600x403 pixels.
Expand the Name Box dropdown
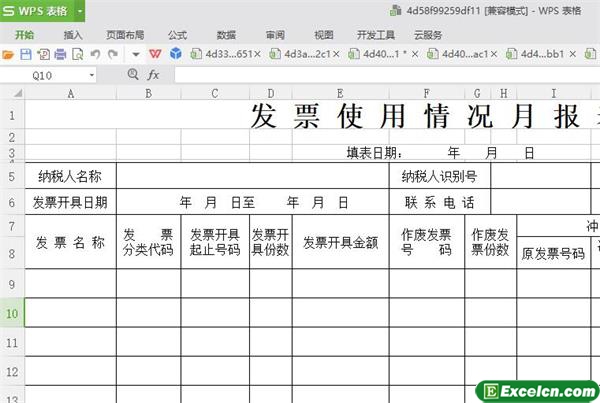pos(92,75)
